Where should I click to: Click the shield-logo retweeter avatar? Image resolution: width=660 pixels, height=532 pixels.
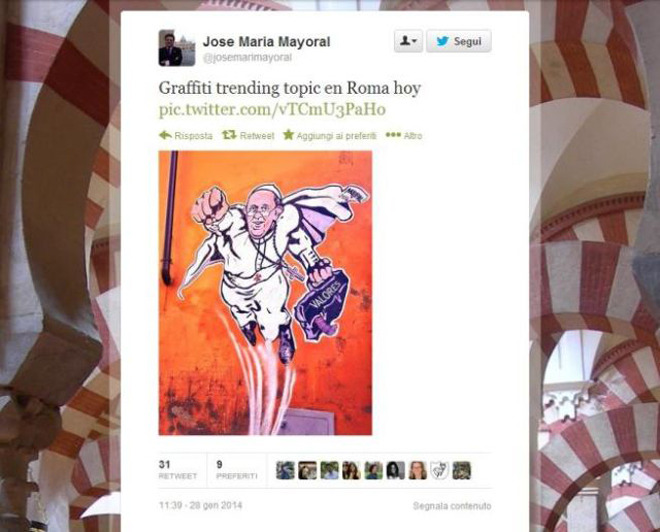click(x=439, y=471)
